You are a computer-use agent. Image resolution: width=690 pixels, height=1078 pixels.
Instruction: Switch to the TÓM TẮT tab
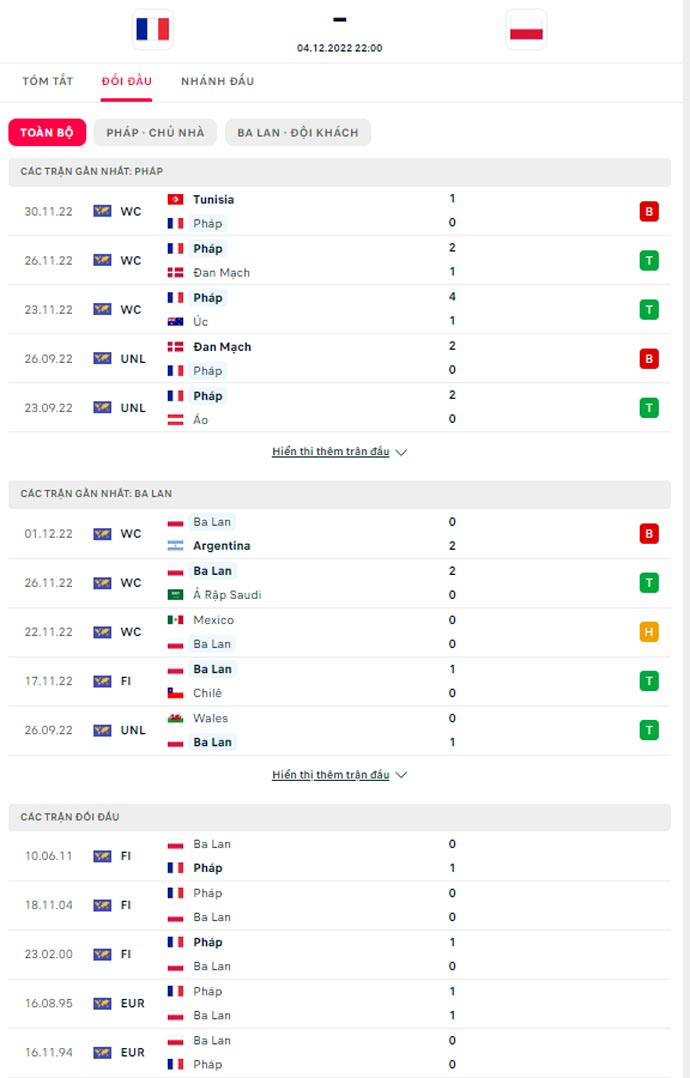tap(49, 81)
